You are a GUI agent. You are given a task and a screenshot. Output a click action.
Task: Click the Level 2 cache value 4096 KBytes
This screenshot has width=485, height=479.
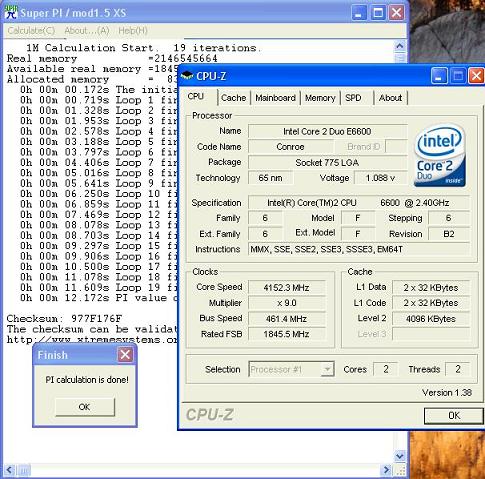pyautogui.click(x=431, y=319)
